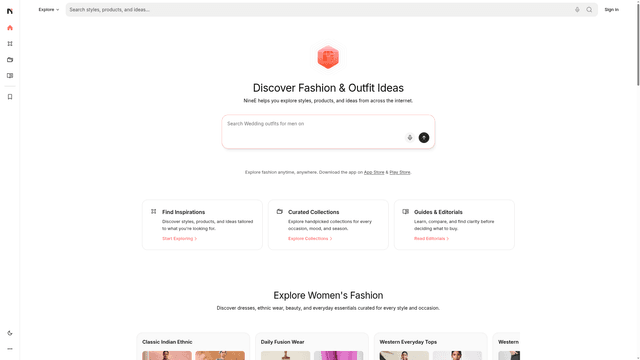
Task: Click the NineE logo in sidebar
Action: [x=10, y=11]
